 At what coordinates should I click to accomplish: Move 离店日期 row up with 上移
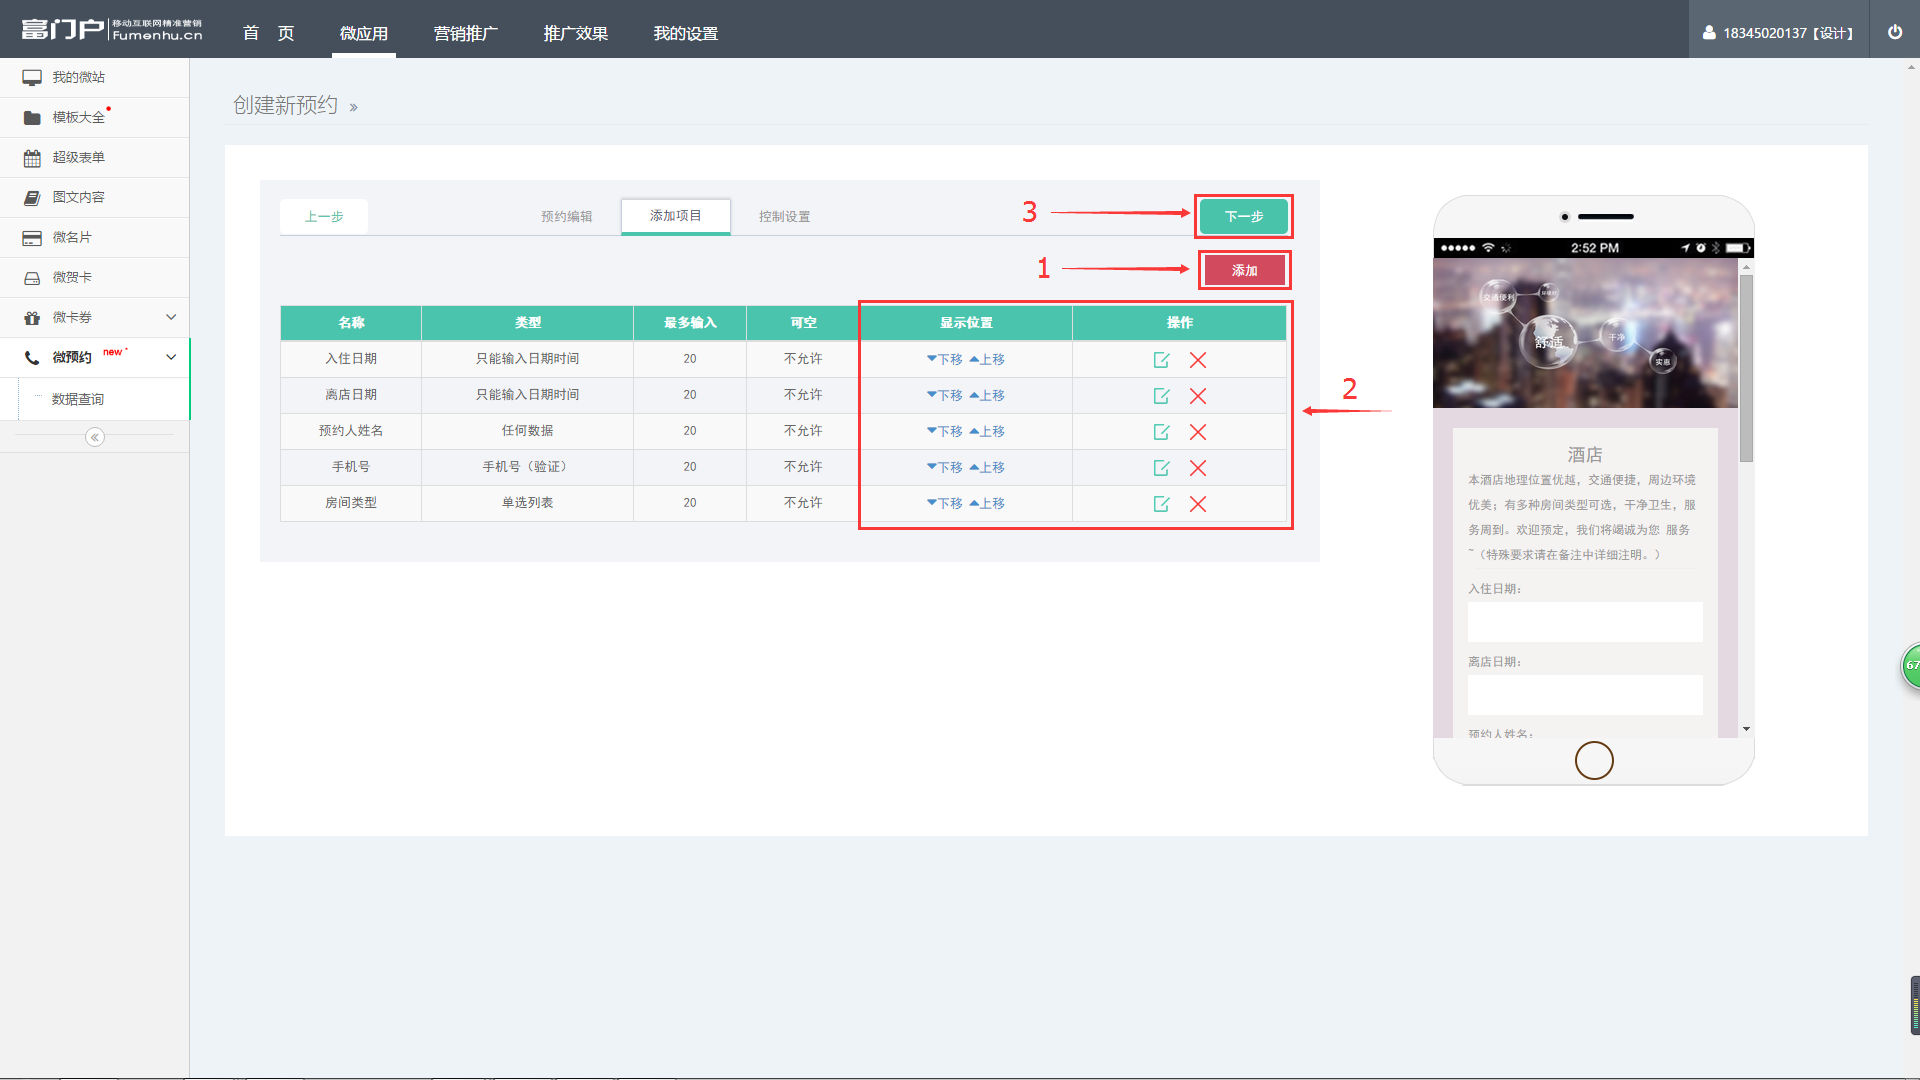(987, 395)
